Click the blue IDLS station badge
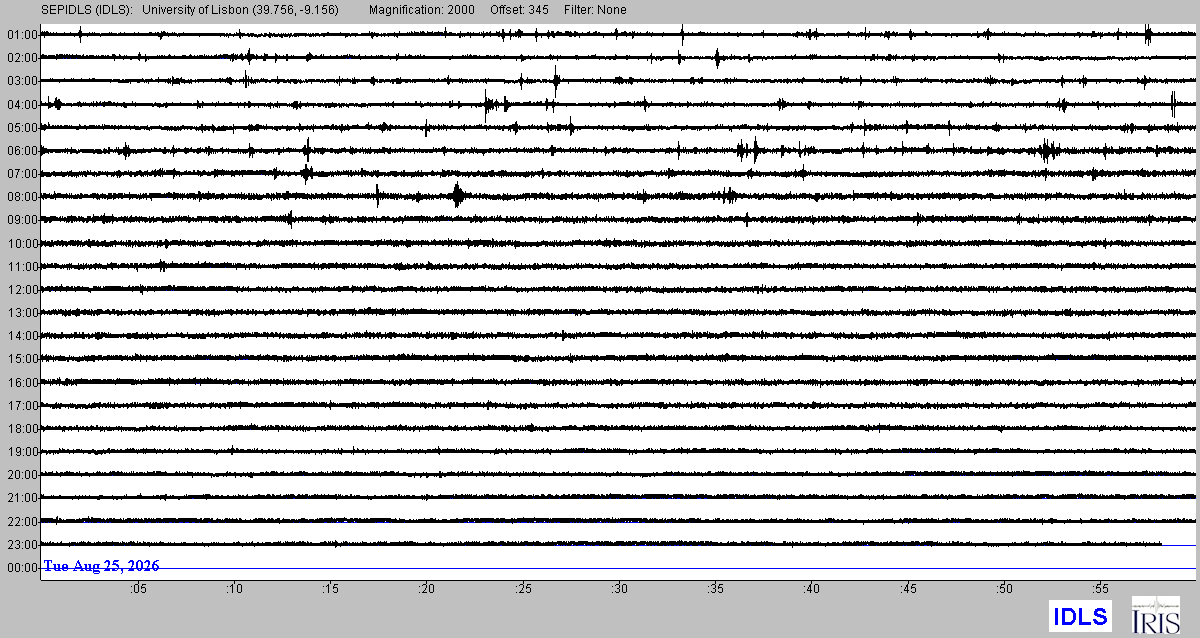The height and width of the screenshot is (638, 1200). (1080, 615)
